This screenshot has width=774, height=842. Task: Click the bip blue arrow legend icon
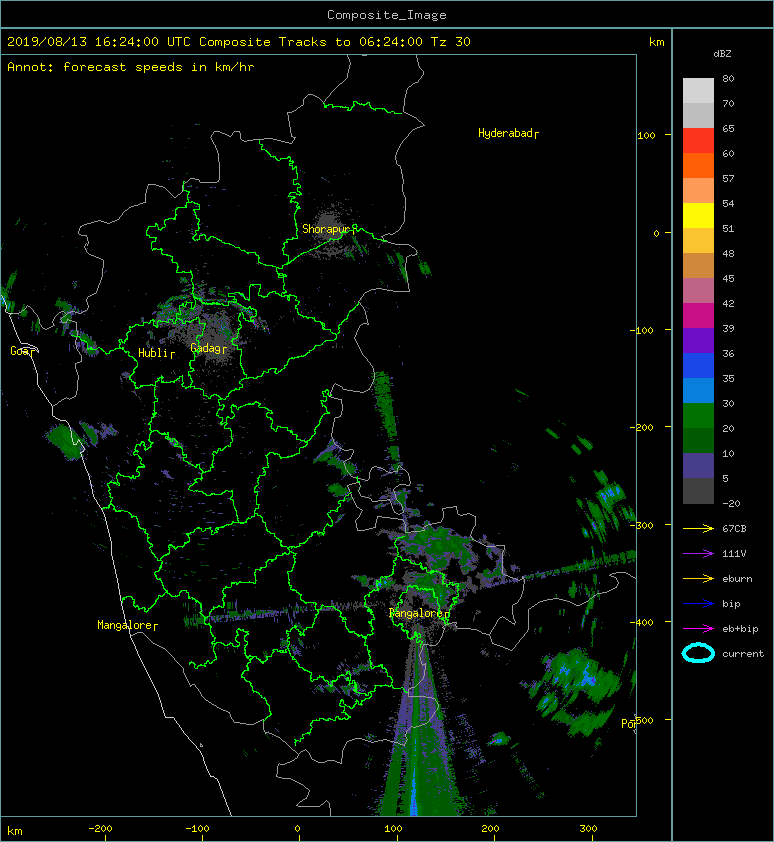coord(698,604)
